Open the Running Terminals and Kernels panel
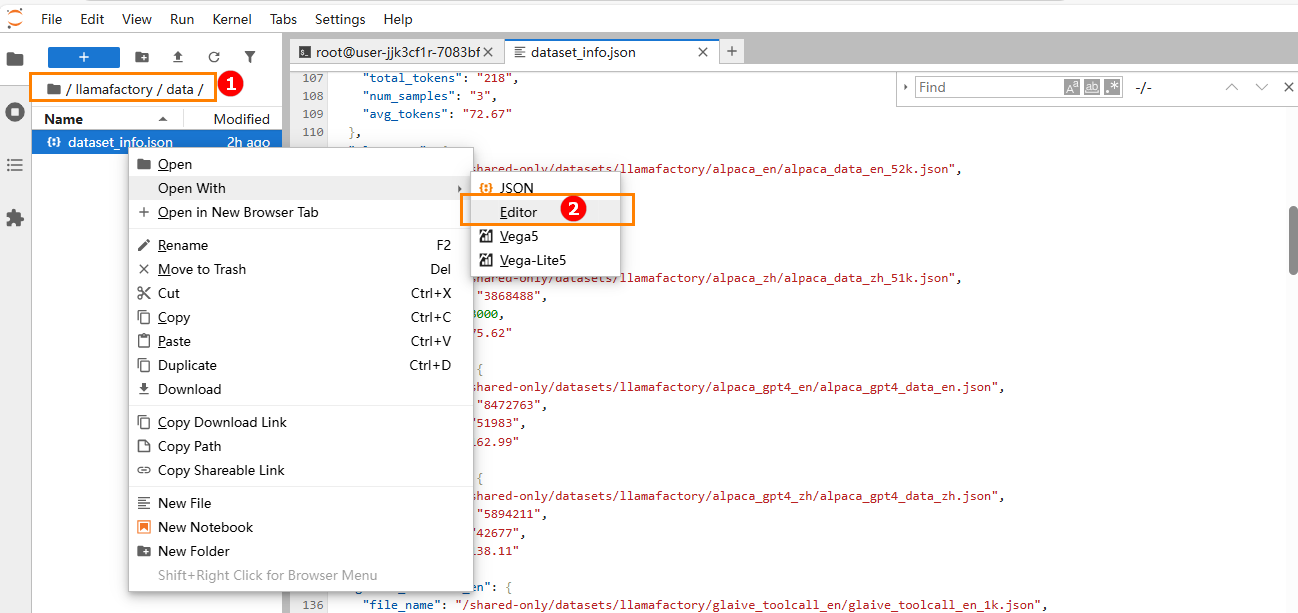1298x613 pixels. (15, 112)
